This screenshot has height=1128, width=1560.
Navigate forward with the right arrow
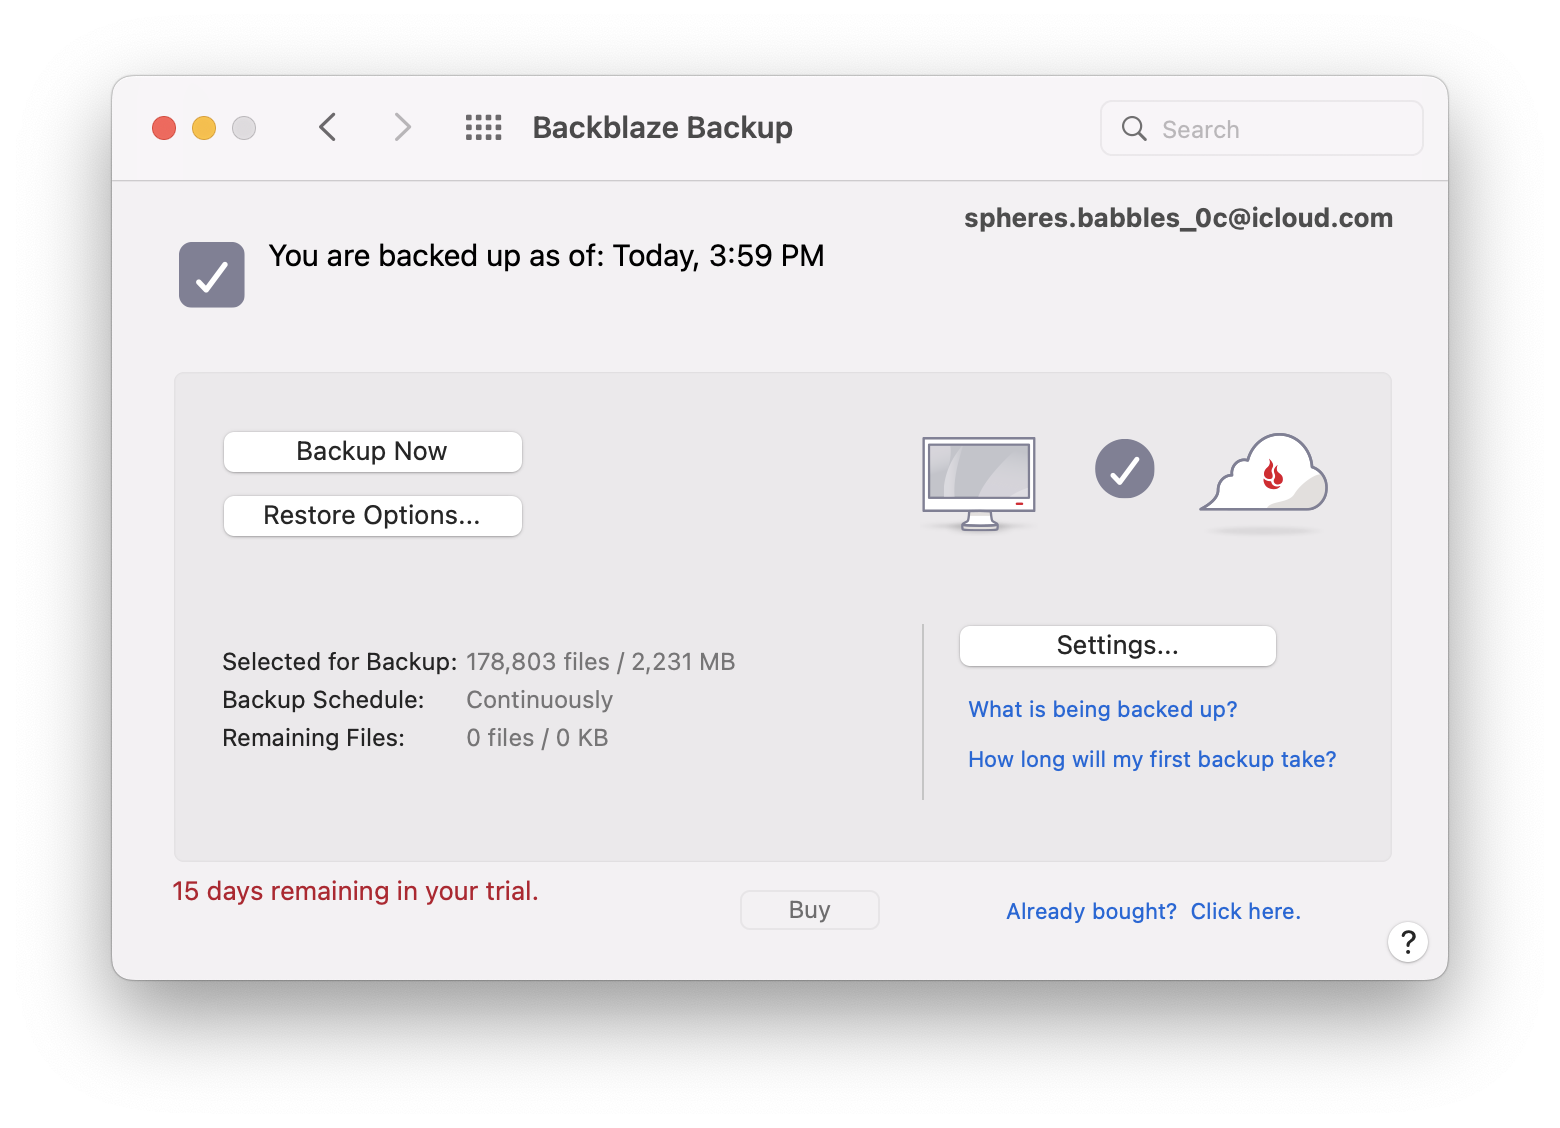402,127
